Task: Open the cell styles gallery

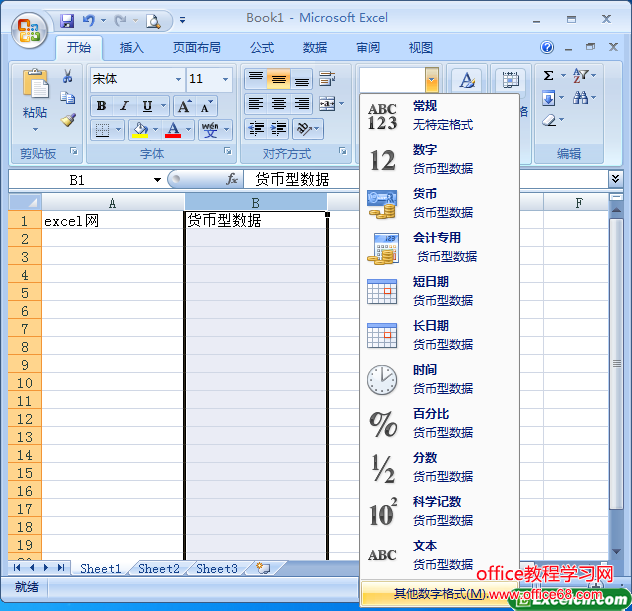Action: tap(467, 81)
